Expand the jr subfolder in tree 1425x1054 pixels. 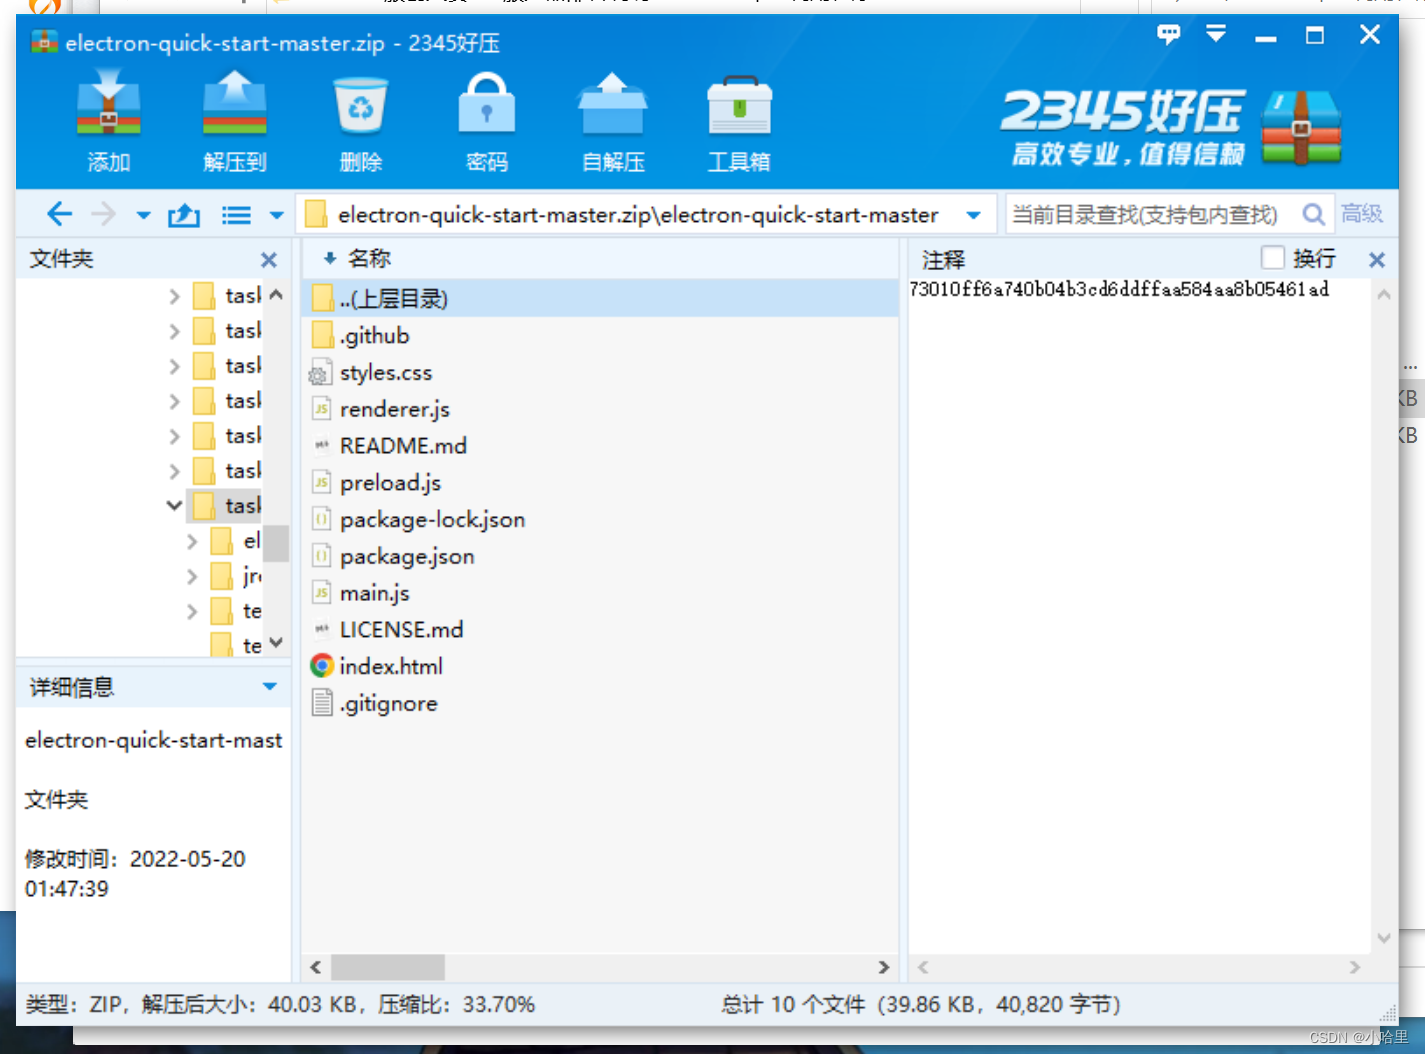pos(192,576)
